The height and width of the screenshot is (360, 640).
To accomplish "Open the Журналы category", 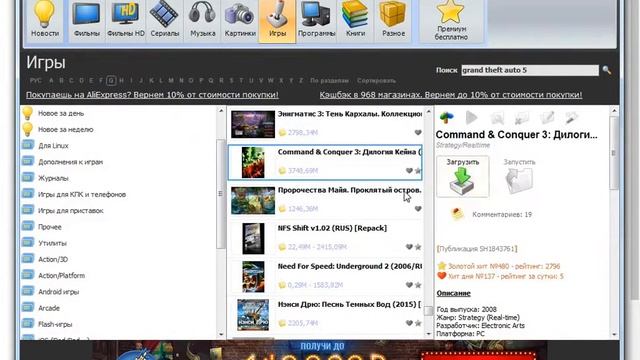I will [53, 178].
